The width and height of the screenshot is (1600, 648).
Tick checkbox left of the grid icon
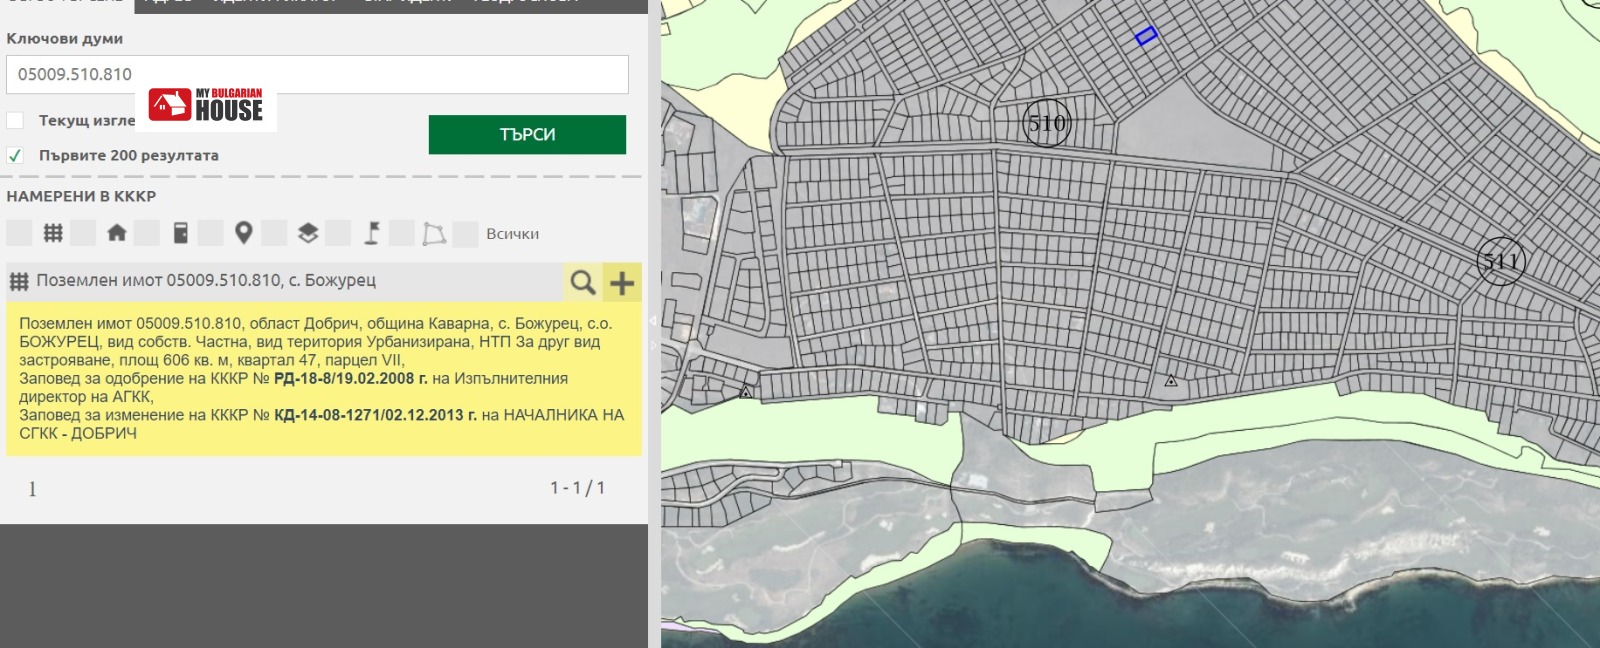(19, 233)
